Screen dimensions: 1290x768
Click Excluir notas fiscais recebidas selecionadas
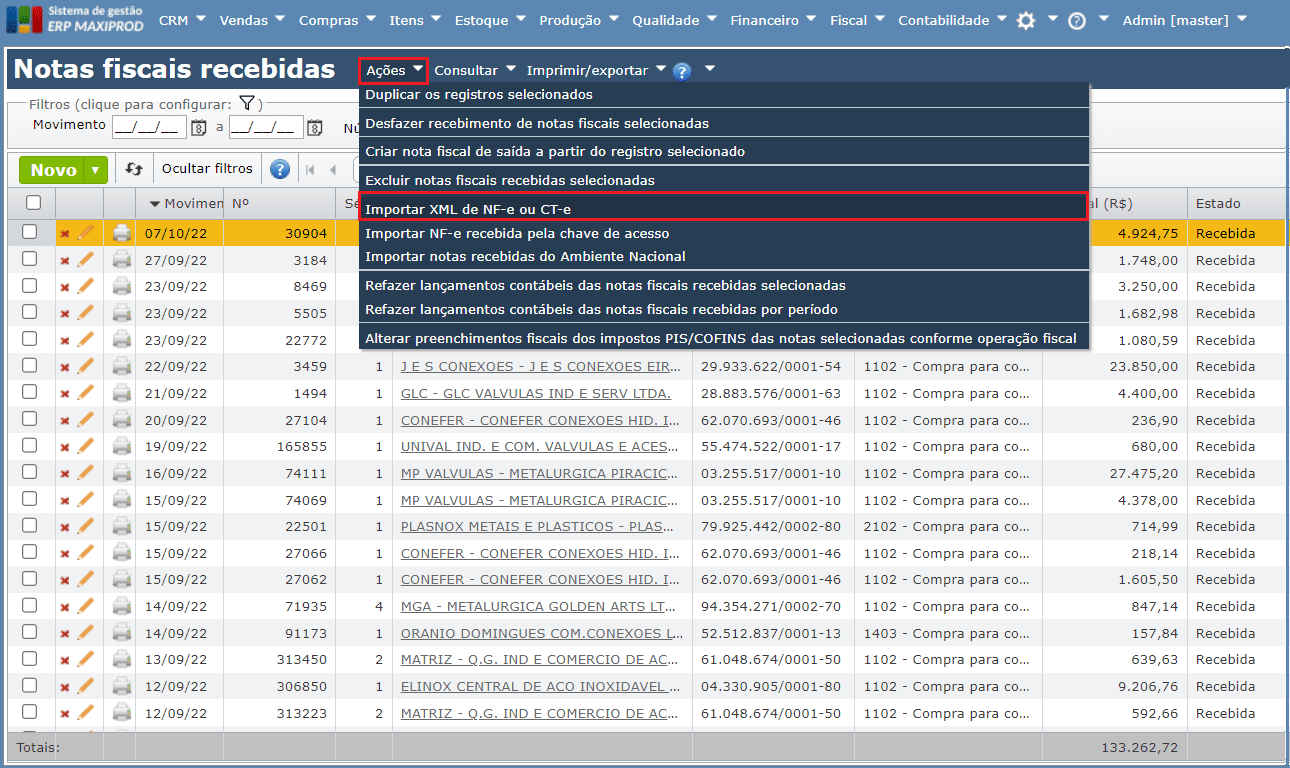pos(723,181)
